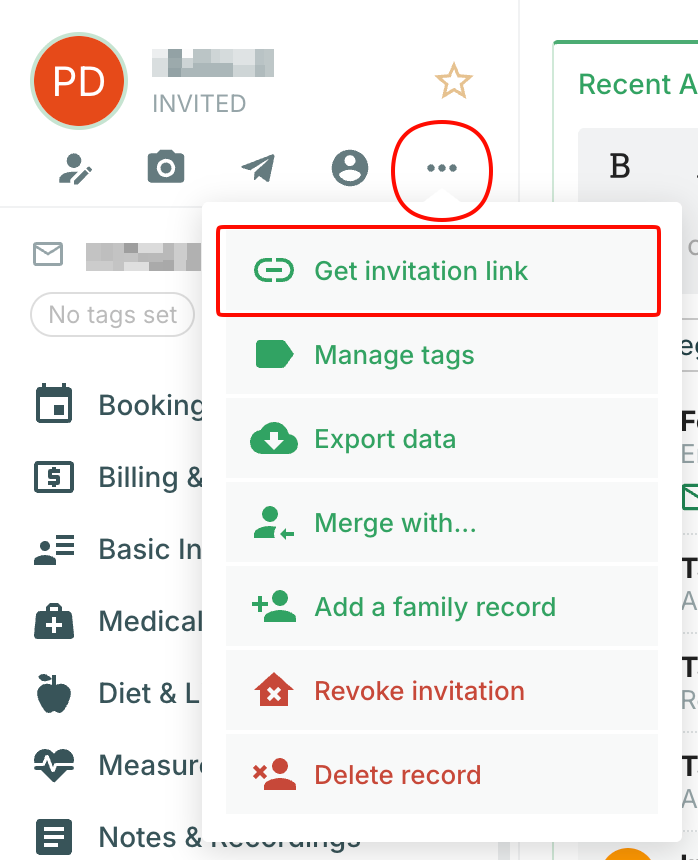Toggle the favorite star icon

(453, 82)
